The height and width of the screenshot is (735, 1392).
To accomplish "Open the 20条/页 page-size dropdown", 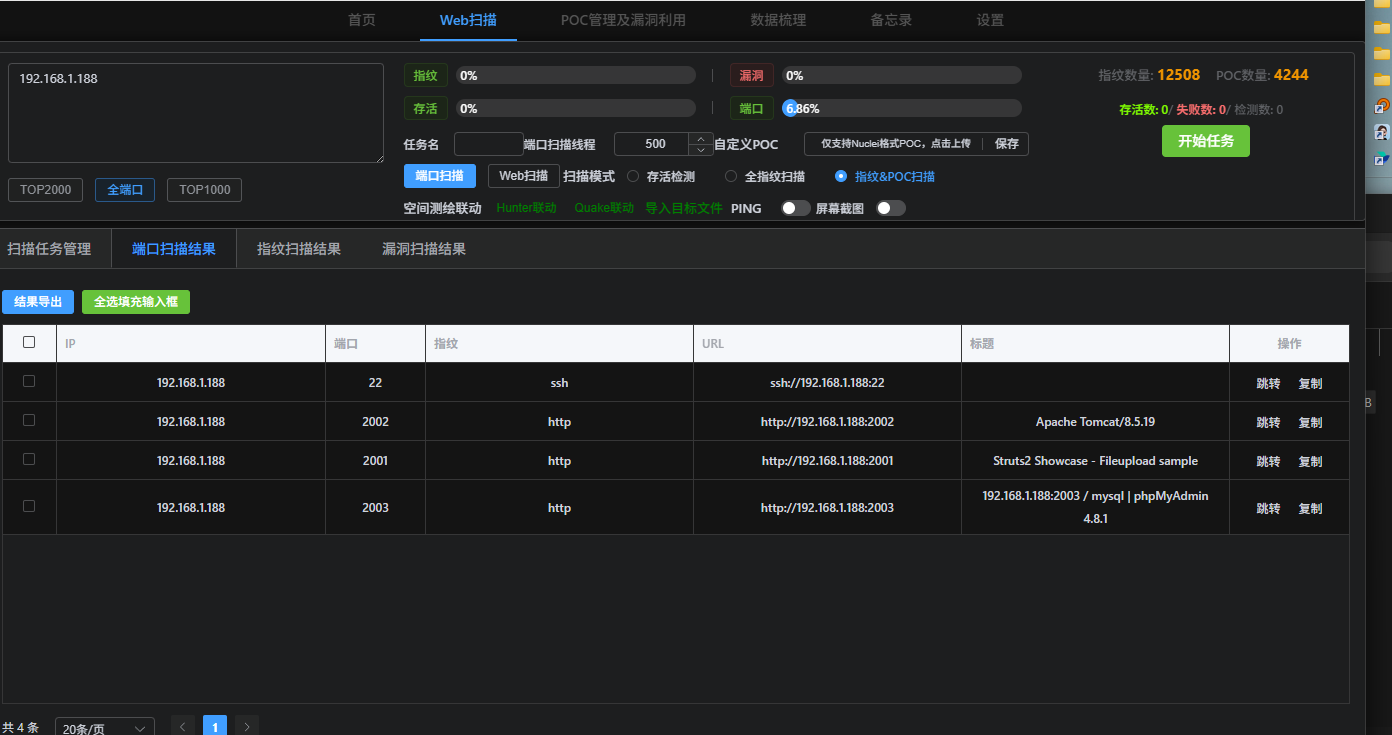I will (x=103, y=727).
